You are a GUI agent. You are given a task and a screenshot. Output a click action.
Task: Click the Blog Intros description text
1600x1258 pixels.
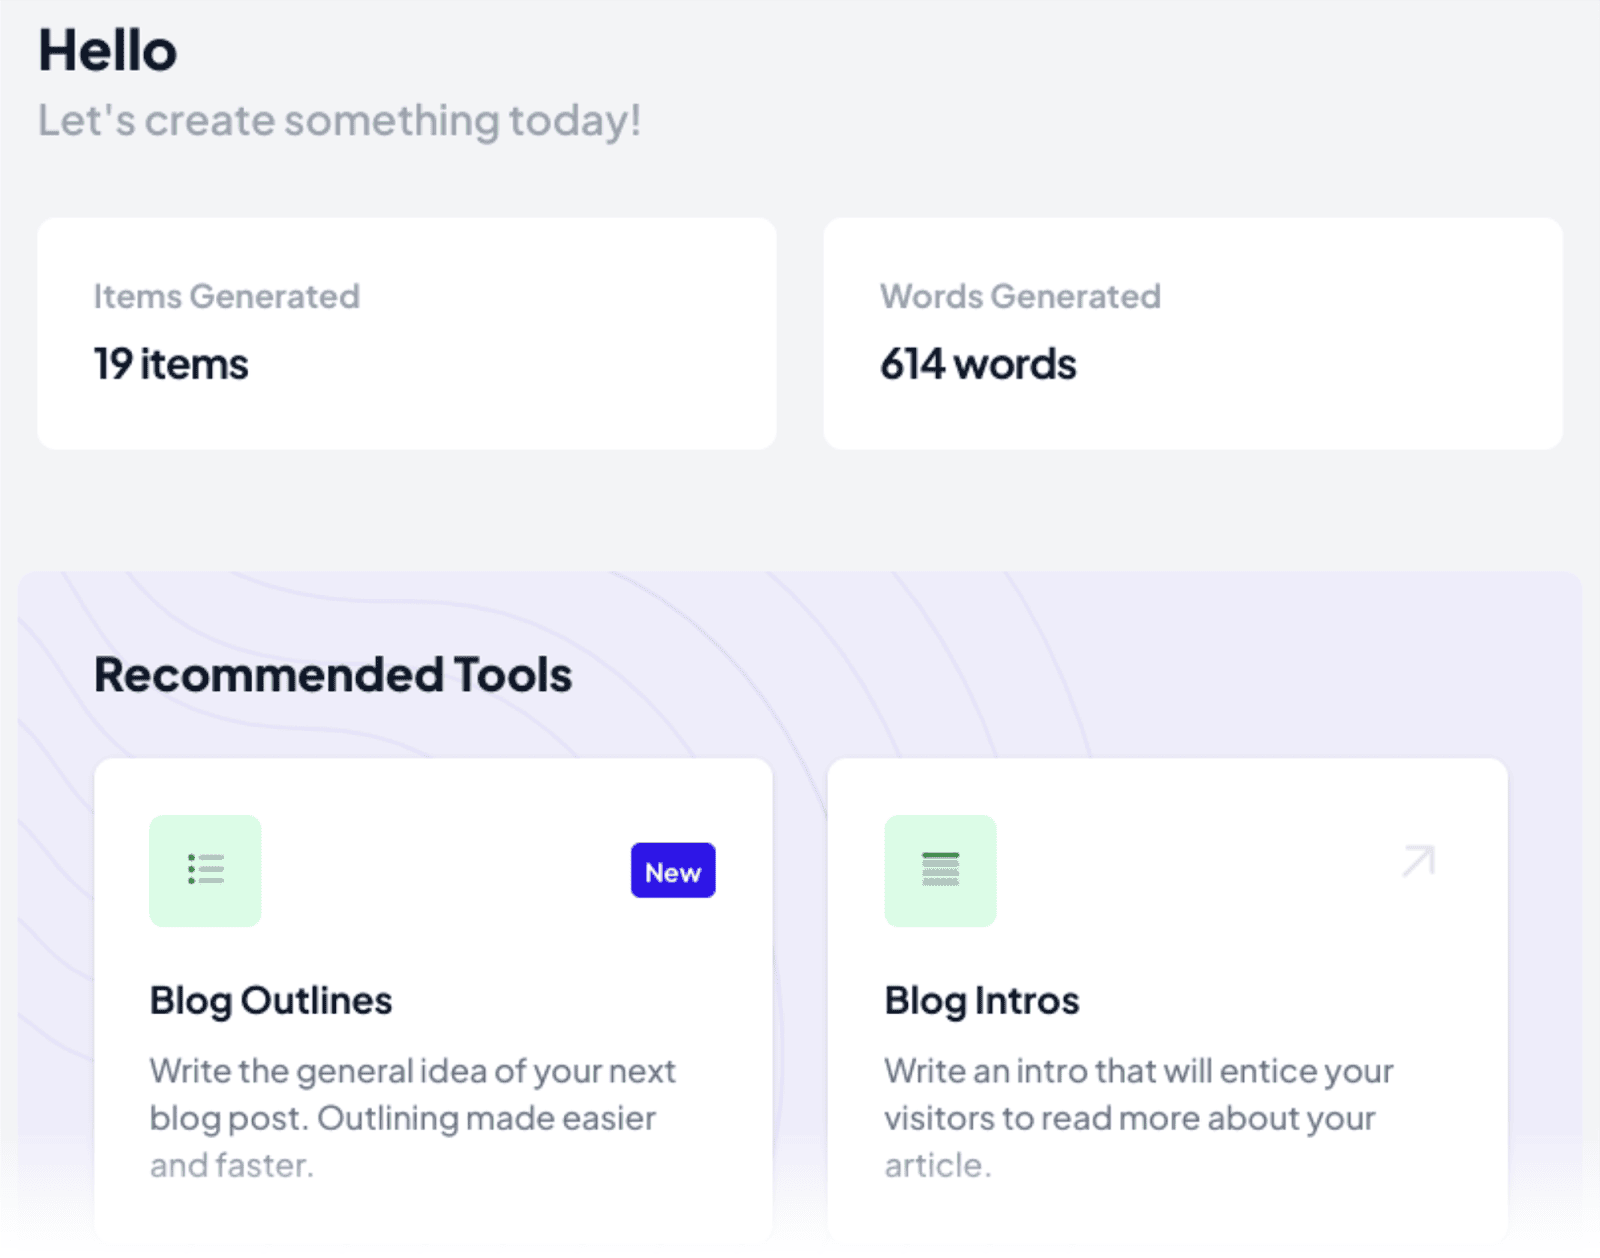[x=1138, y=1117]
